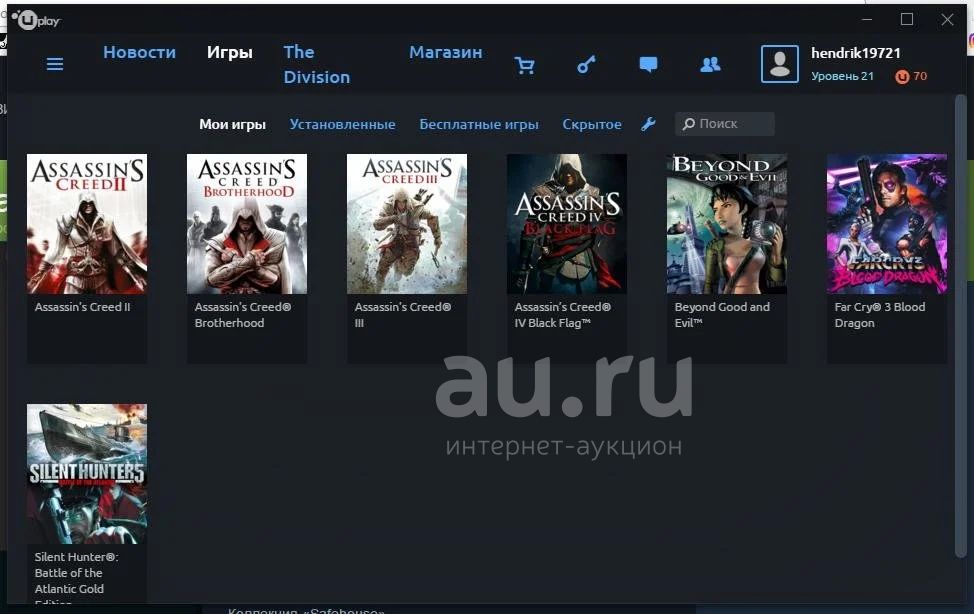Select the Assassin's Creed II cover
This screenshot has width=974, height=614.
click(87, 224)
